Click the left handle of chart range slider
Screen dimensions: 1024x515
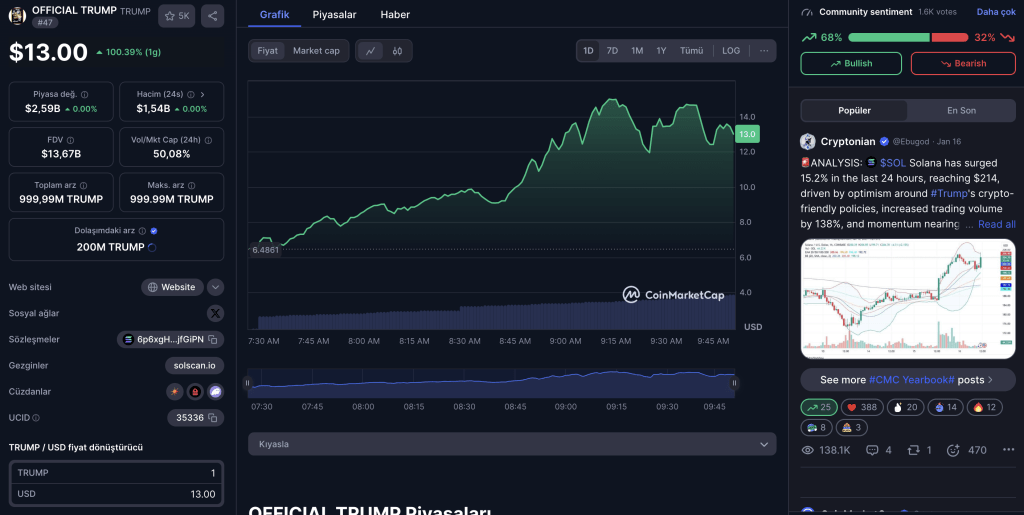(249, 382)
